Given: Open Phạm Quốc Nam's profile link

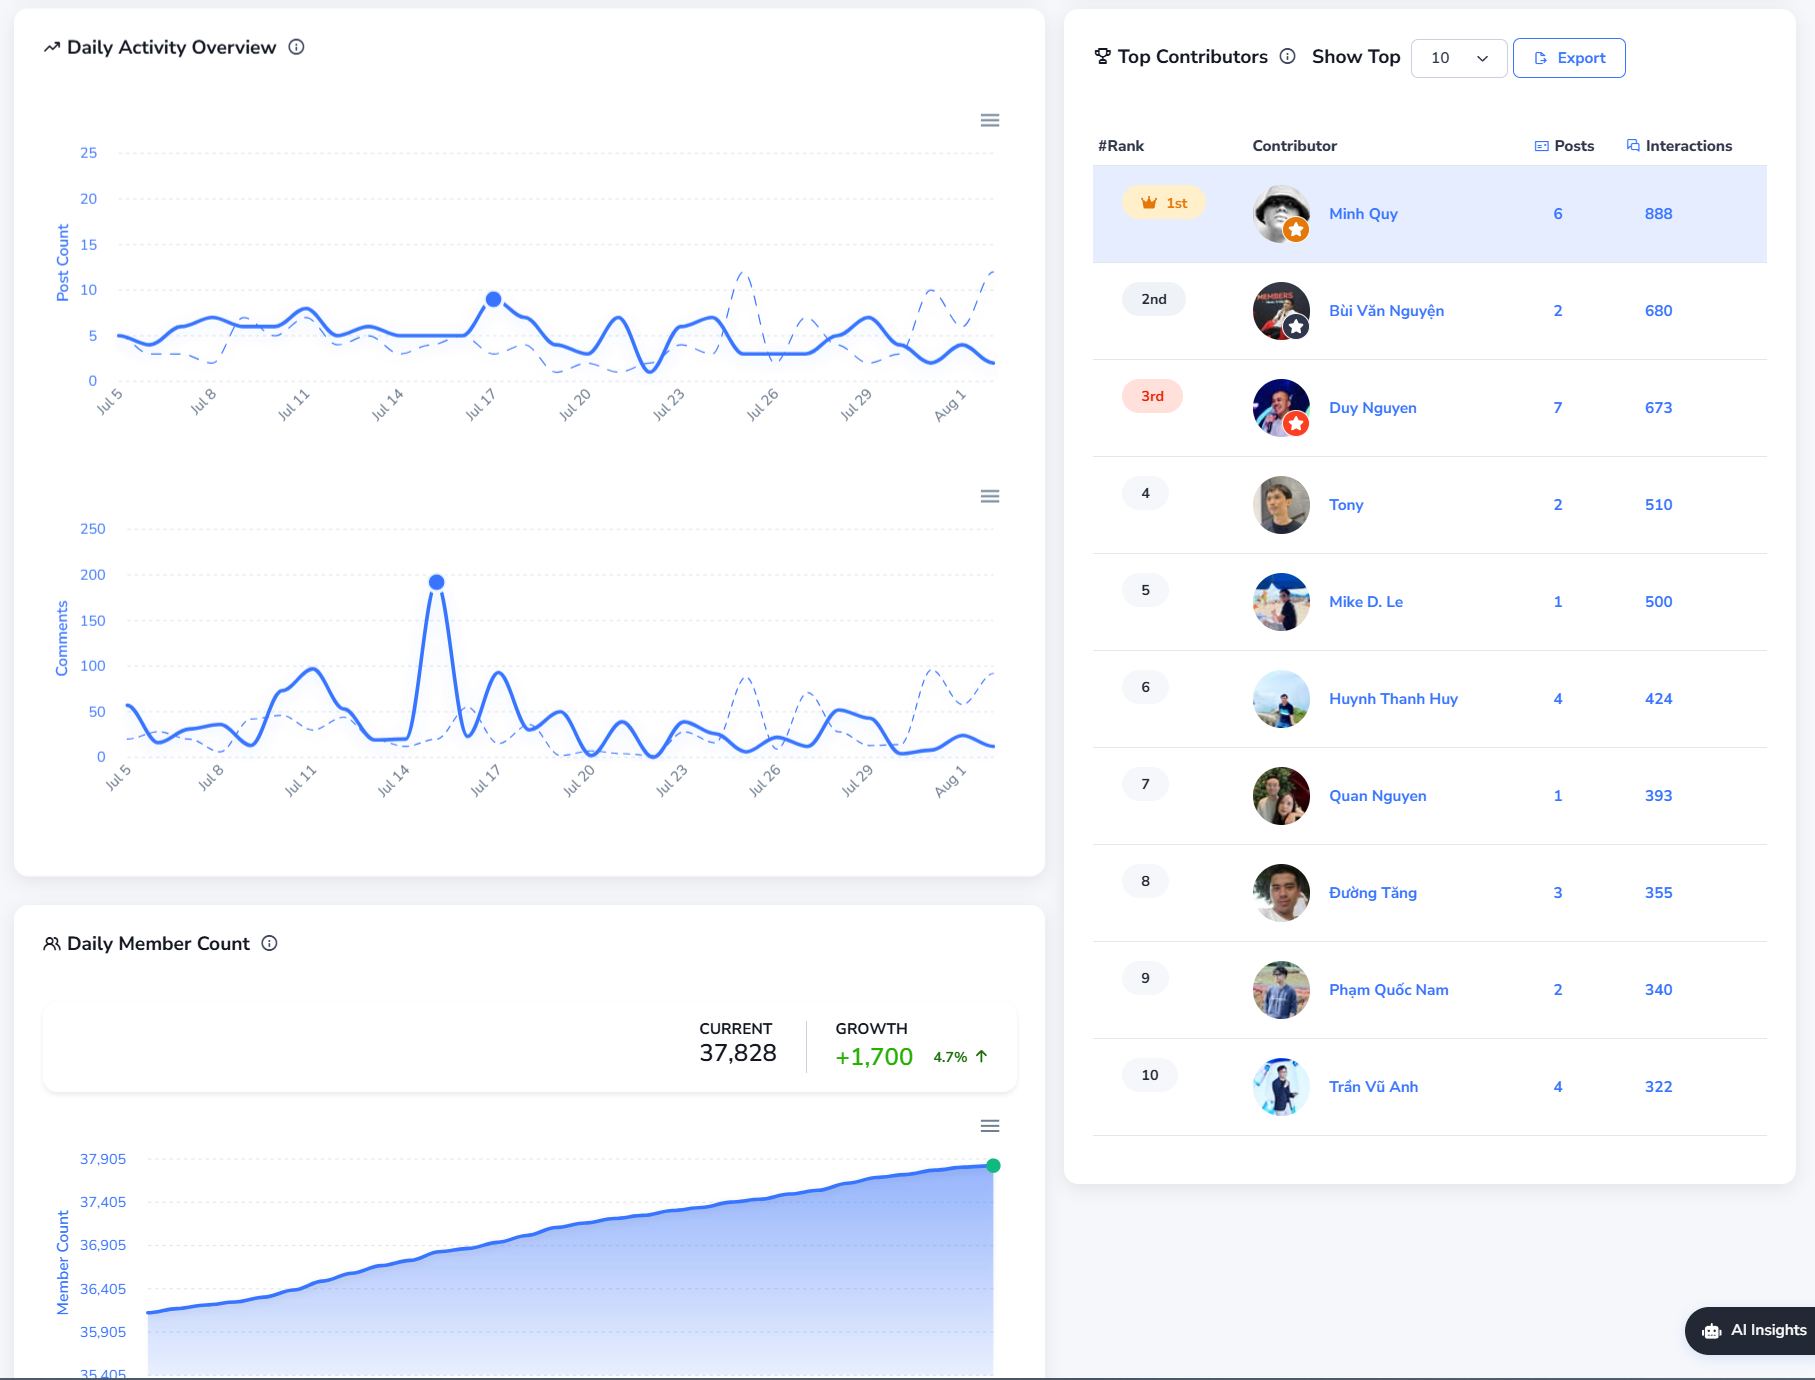Looking at the screenshot, I should click(1388, 989).
